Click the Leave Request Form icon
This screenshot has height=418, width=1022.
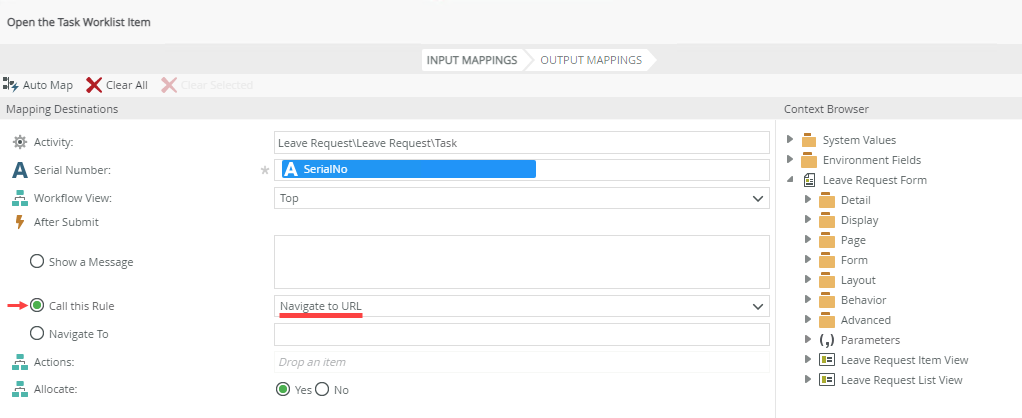pyautogui.click(x=809, y=180)
